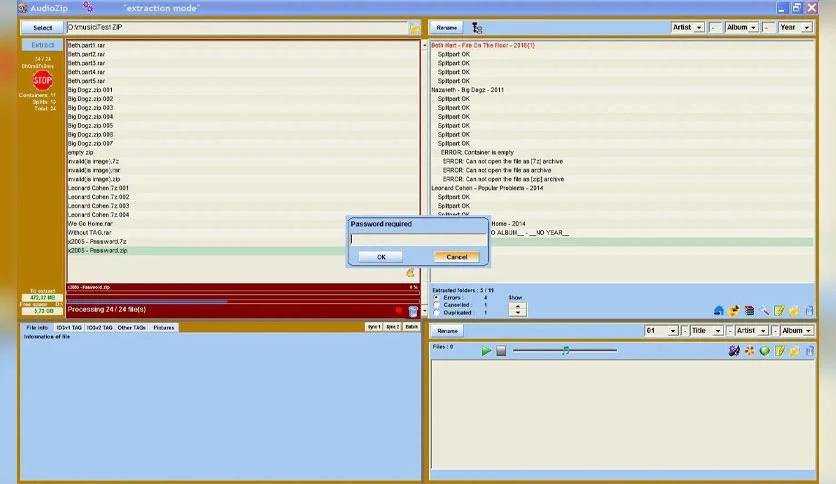This screenshot has height=484, width=836.
Task: Open the lower Album dropdown
Action: tap(797, 331)
